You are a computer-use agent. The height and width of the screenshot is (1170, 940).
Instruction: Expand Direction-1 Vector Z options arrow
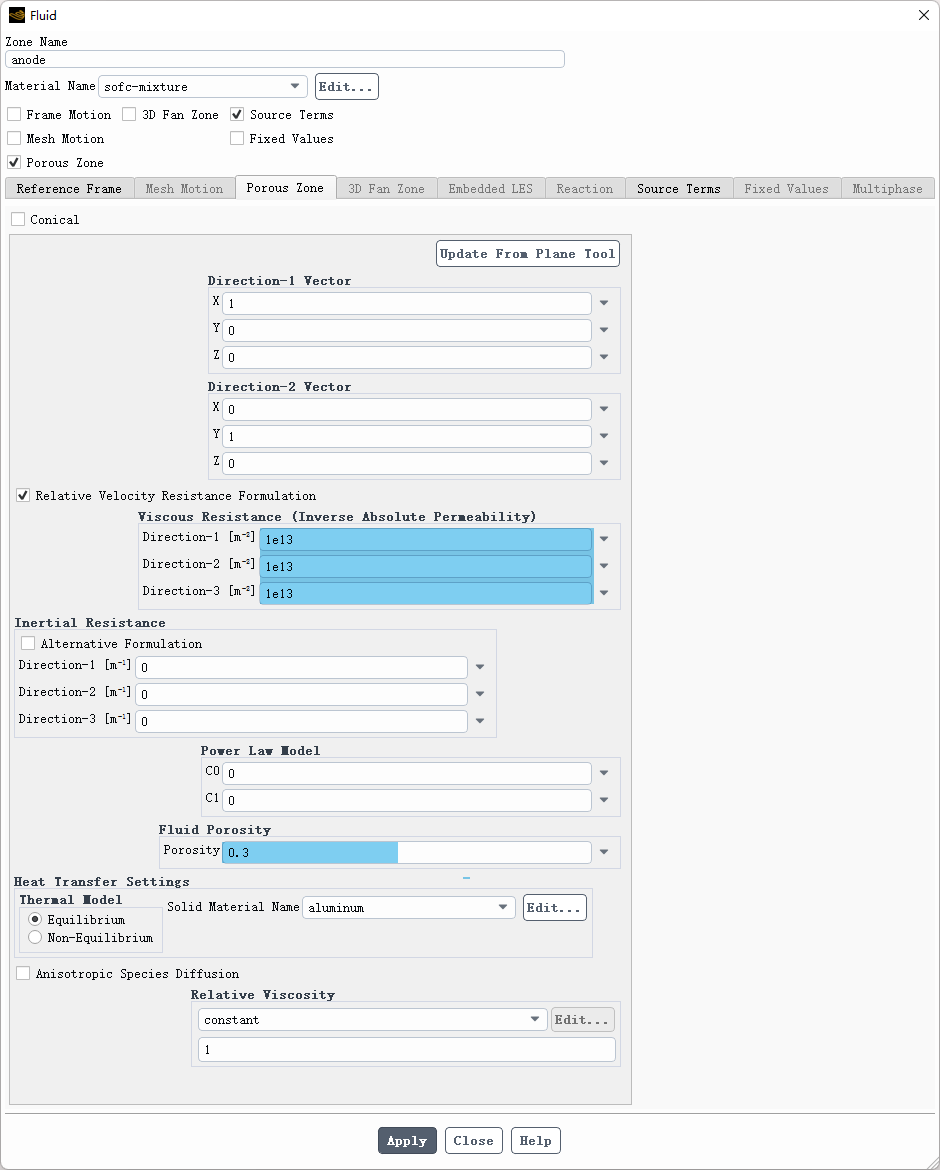coord(604,357)
